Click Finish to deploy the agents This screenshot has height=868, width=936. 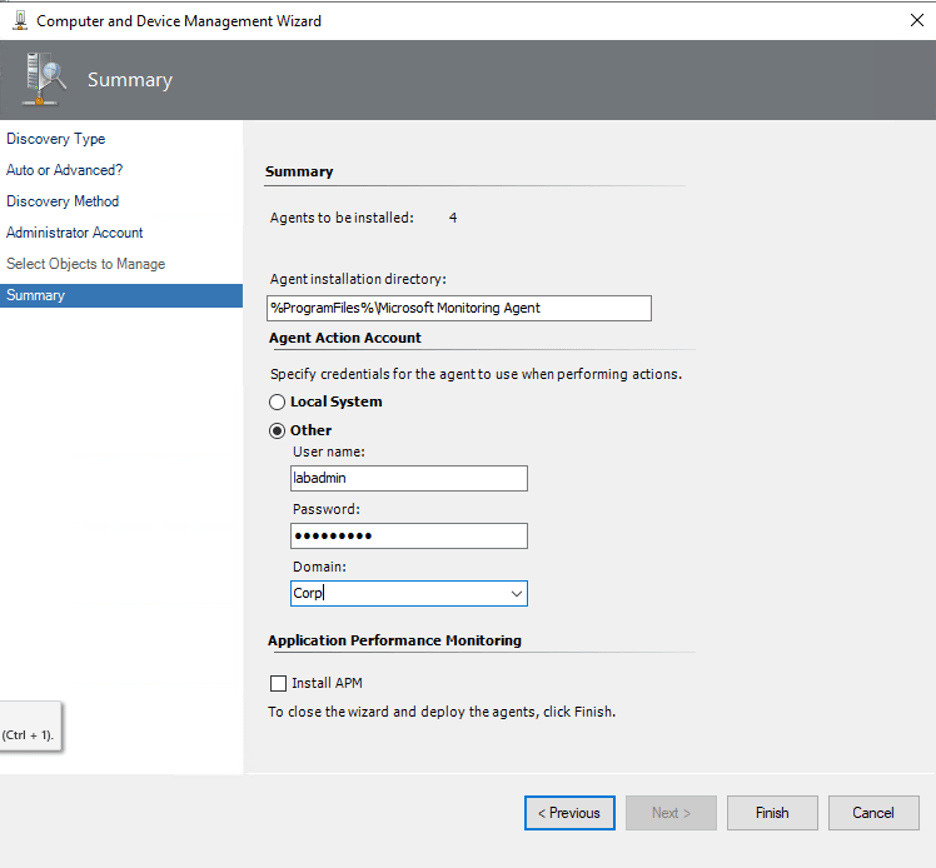pyautogui.click(x=772, y=813)
